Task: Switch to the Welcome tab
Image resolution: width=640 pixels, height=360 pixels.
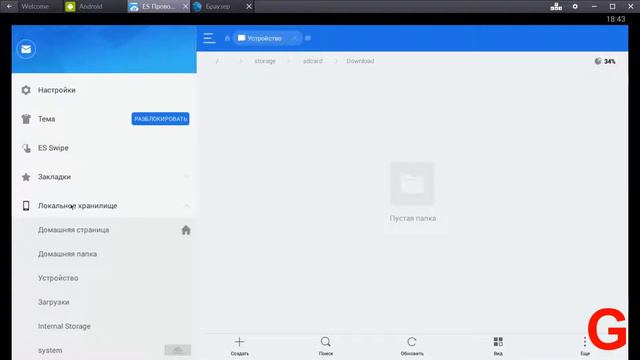Action: tap(35, 7)
